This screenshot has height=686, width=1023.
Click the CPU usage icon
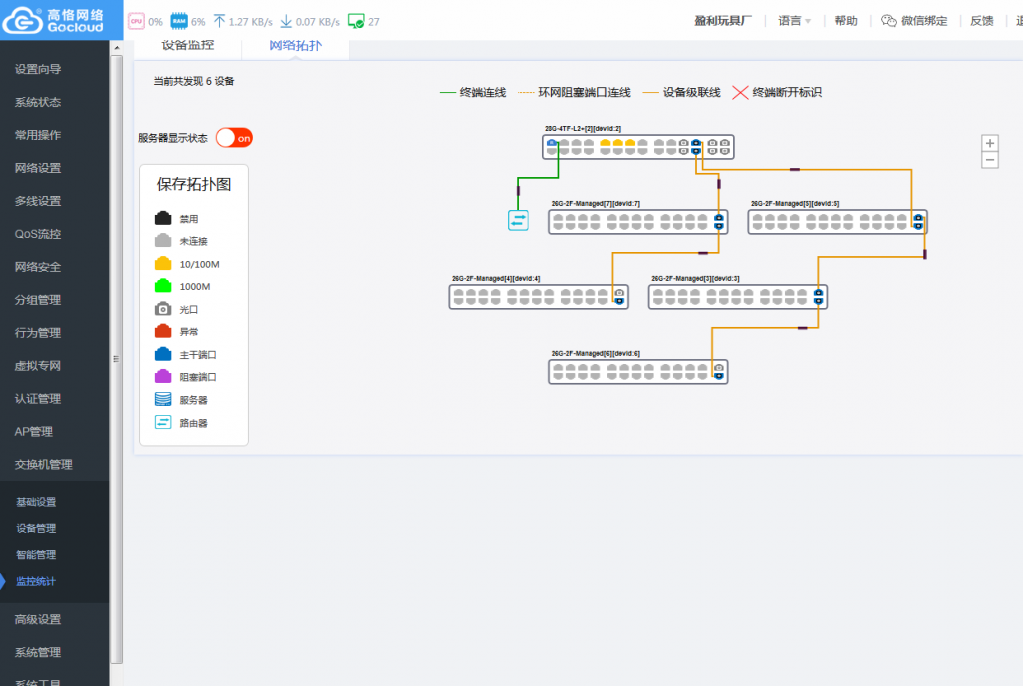point(136,21)
